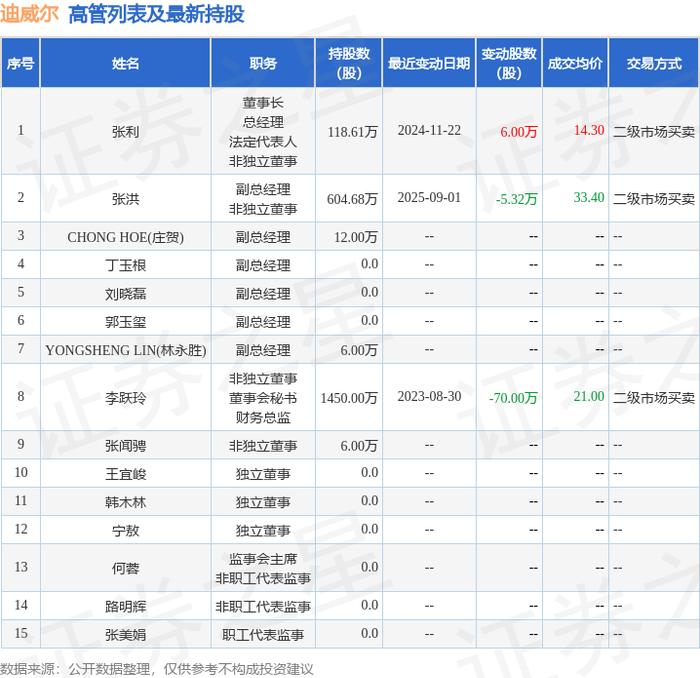This screenshot has width=700, height=678.
Task: Click 张美娟's position 职工代表监事
Action: tap(263, 634)
